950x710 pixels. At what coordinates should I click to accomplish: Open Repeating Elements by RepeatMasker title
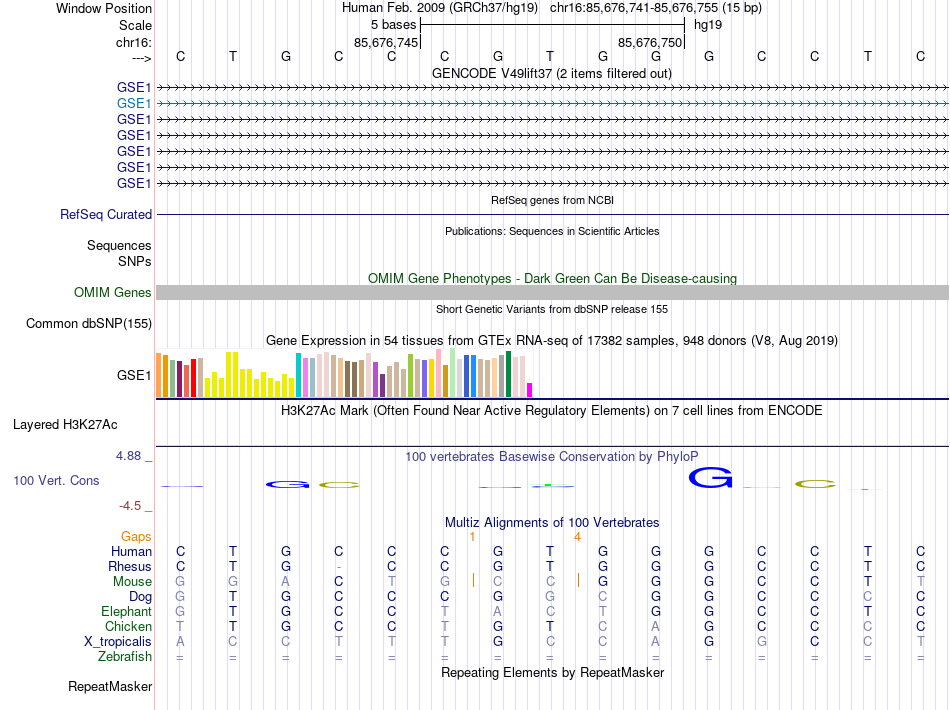pos(553,672)
